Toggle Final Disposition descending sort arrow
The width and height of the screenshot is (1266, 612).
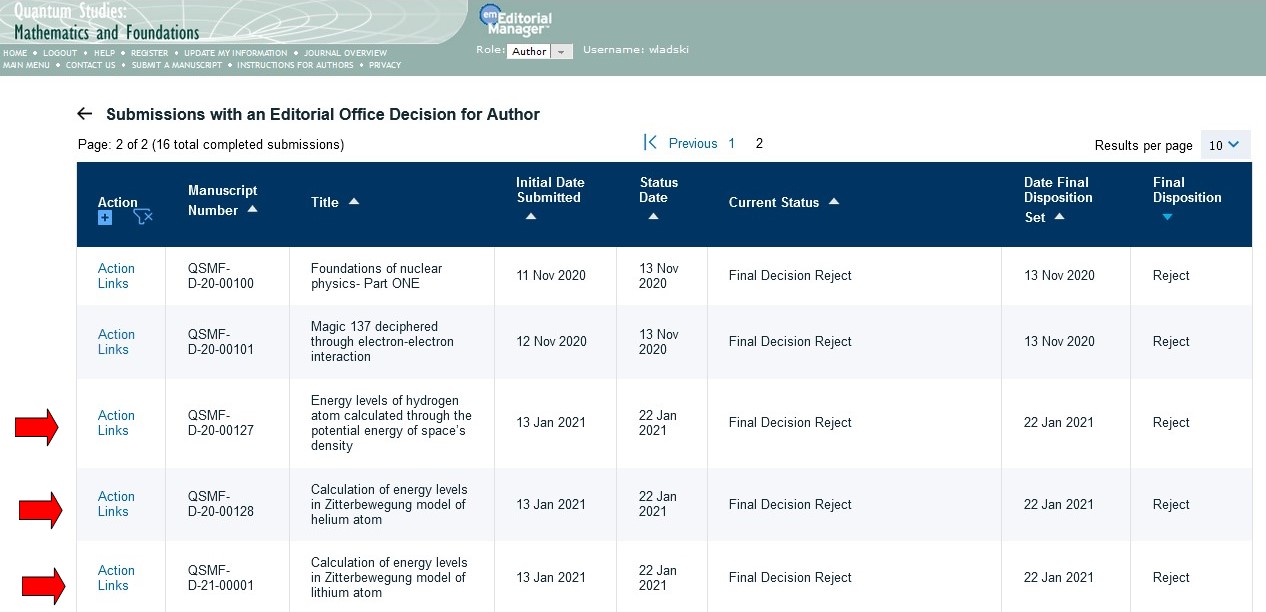pos(1166,216)
